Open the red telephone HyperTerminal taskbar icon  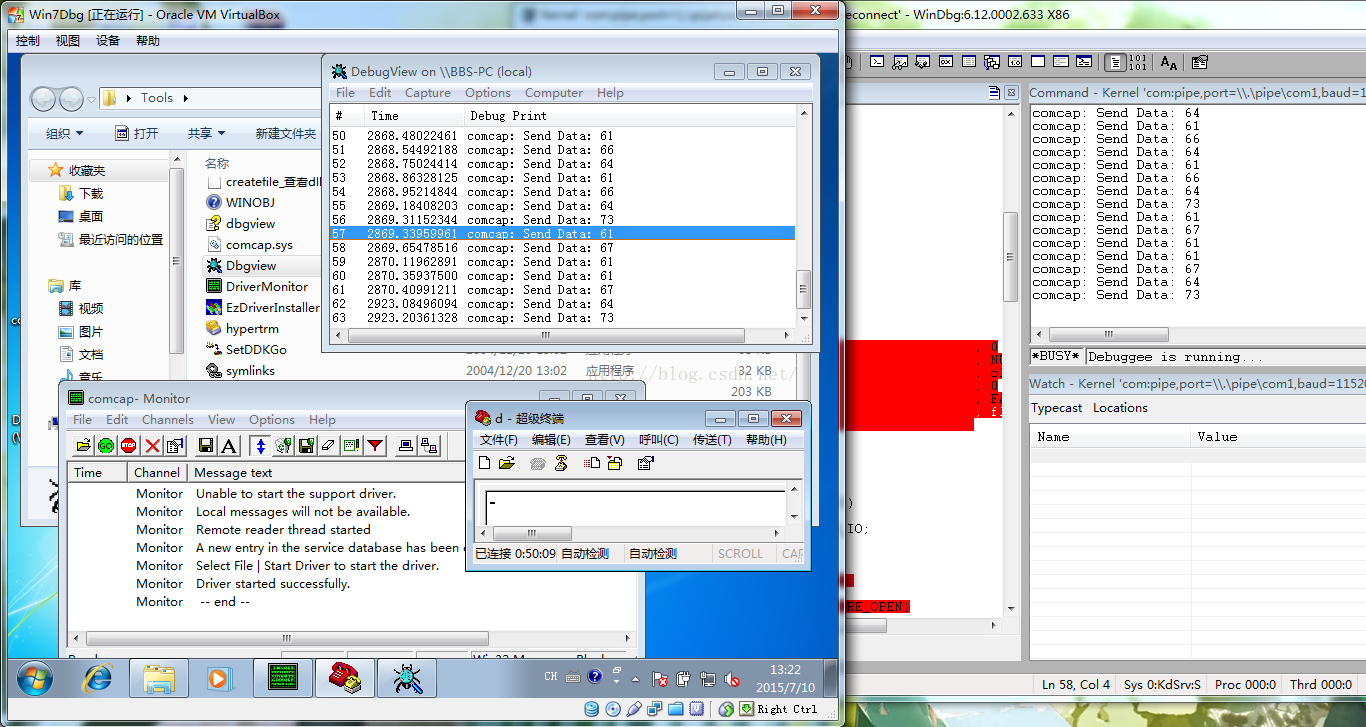[x=344, y=679]
